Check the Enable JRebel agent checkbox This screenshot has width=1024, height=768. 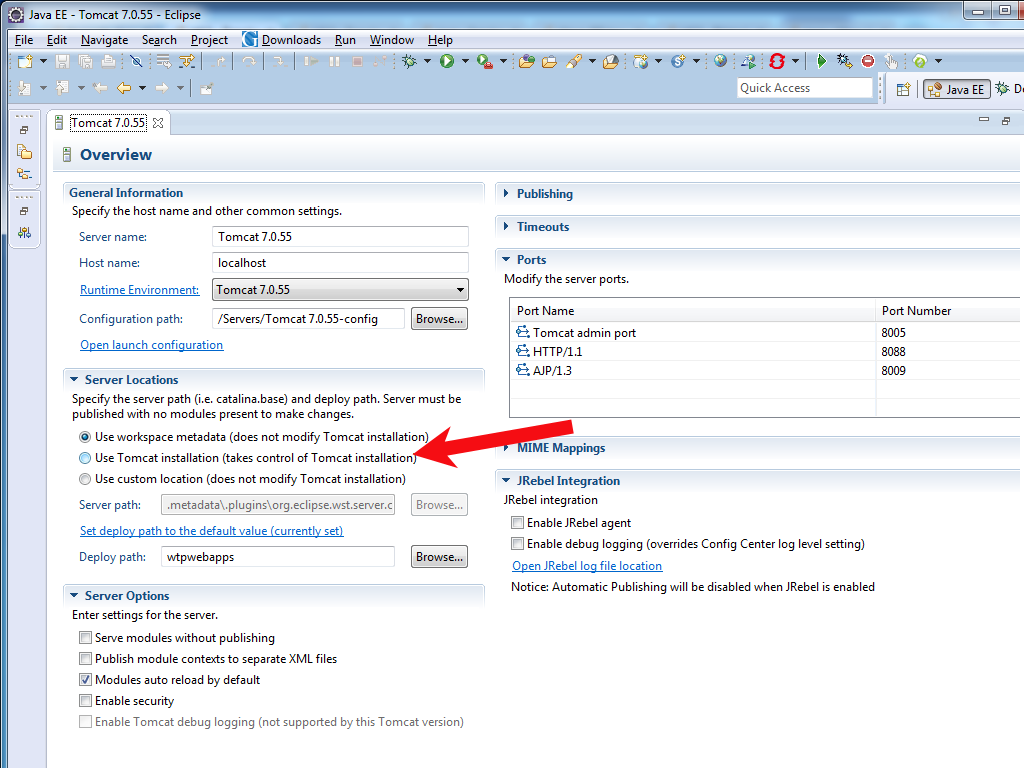coord(517,522)
